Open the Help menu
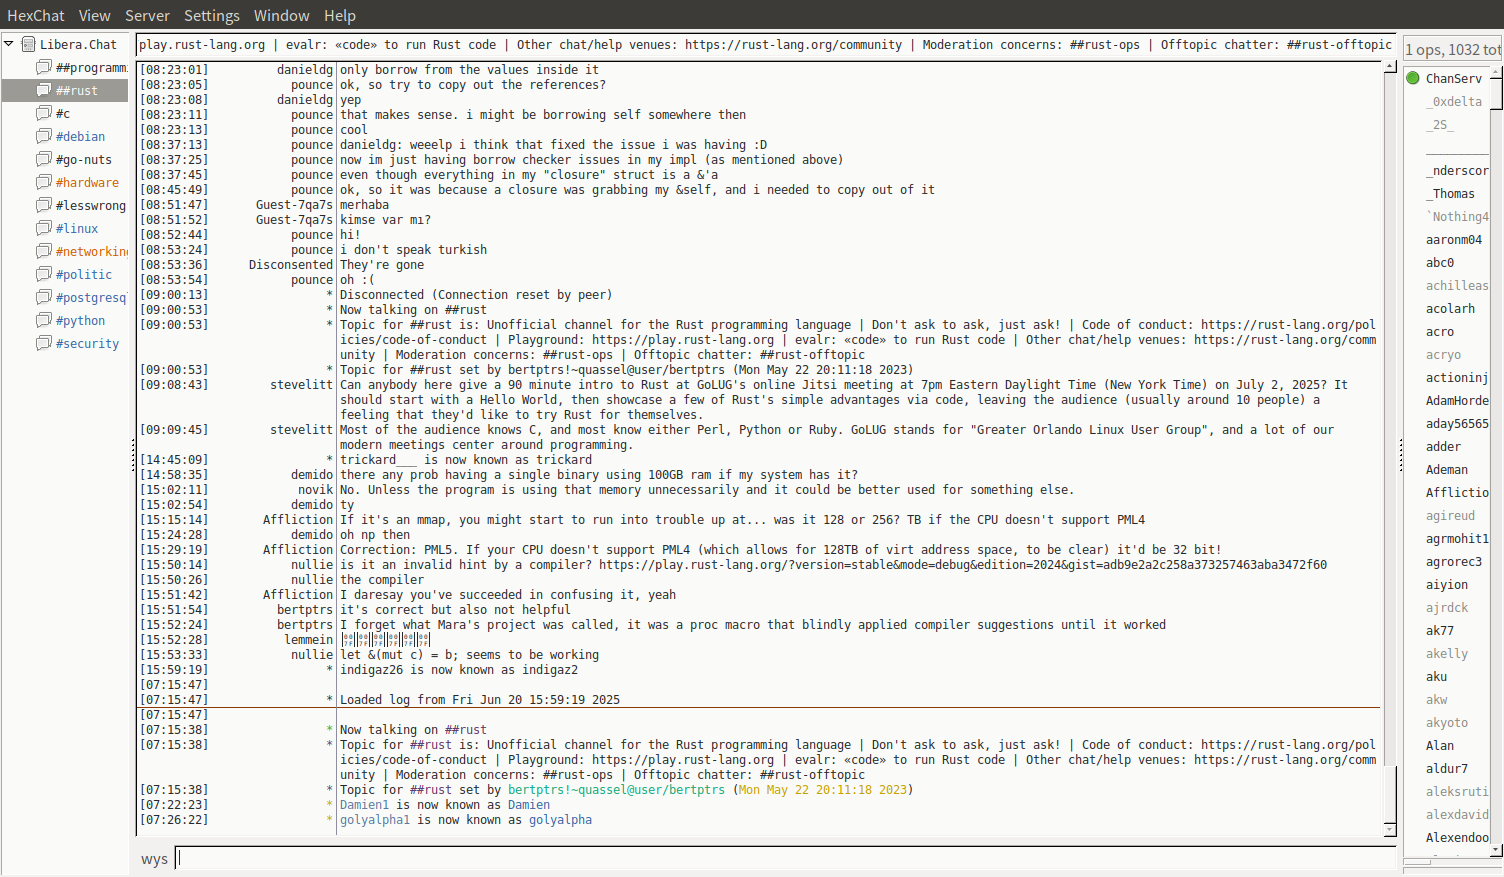The height and width of the screenshot is (877, 1504). (x=340, y=15)
